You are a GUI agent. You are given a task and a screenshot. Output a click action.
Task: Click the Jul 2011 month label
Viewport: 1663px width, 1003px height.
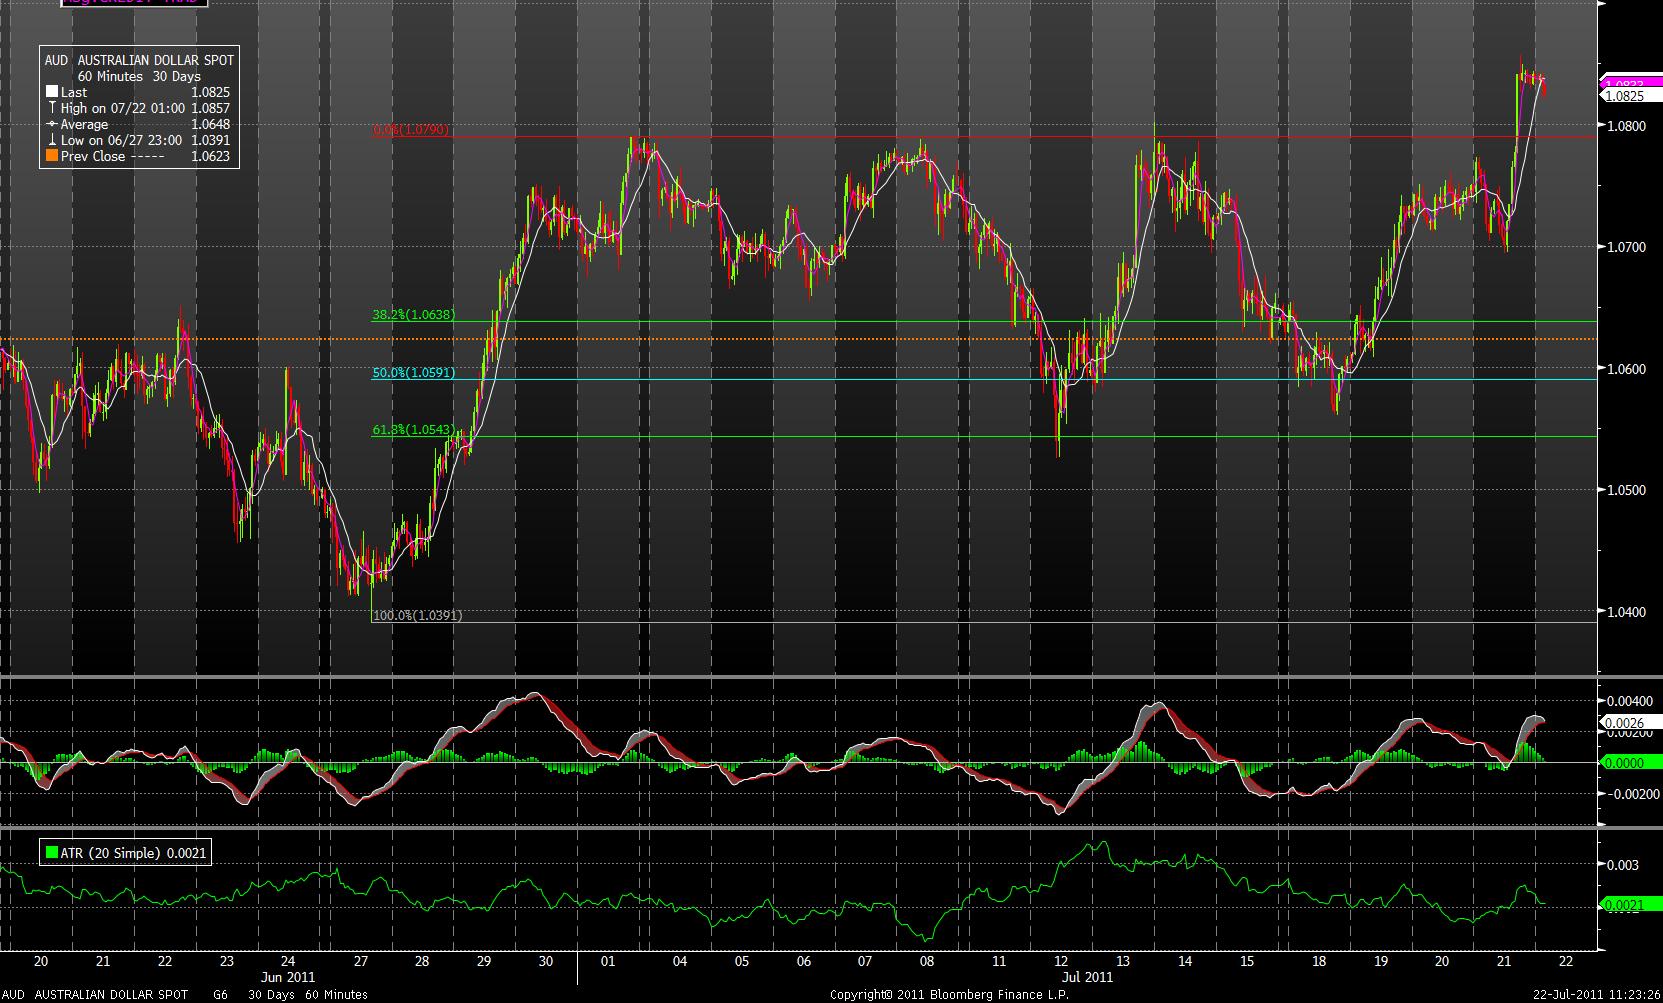(x=1086, y=977)
